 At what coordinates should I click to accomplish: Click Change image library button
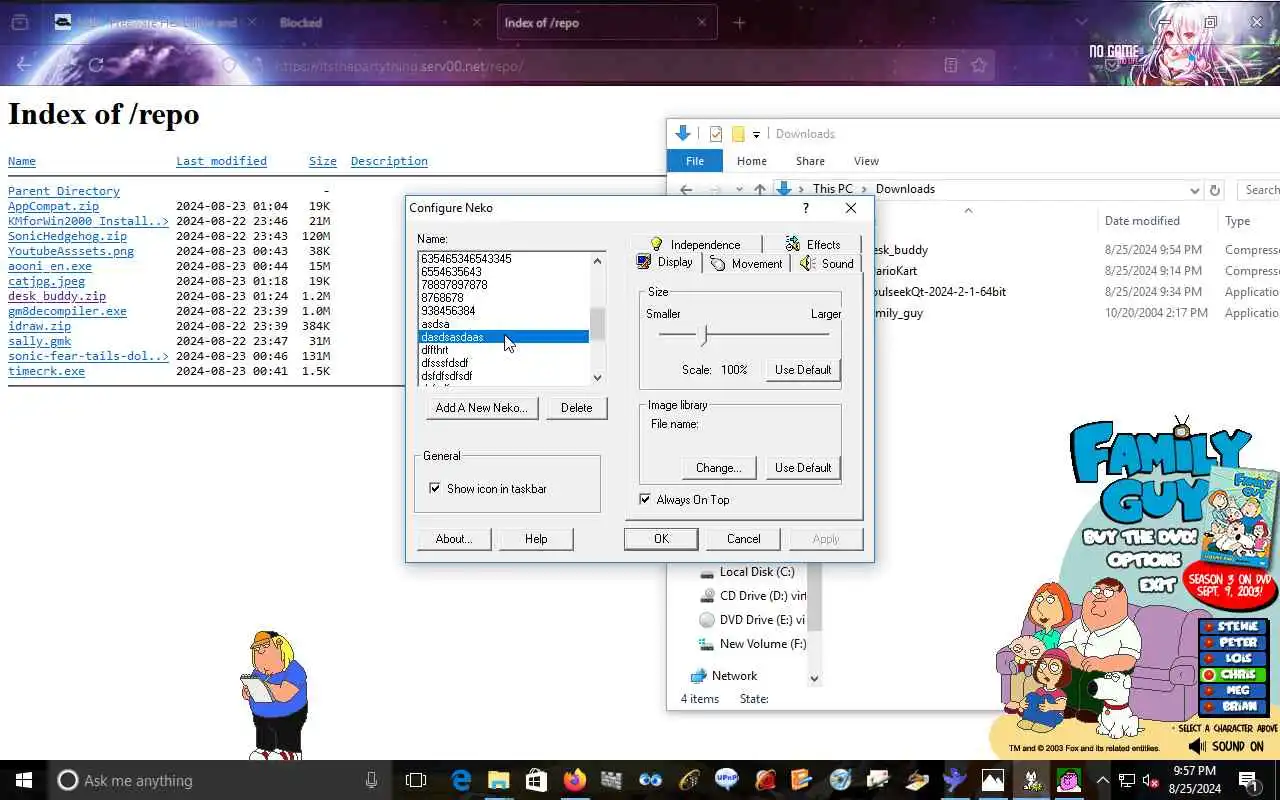click(x=718, y=468)
